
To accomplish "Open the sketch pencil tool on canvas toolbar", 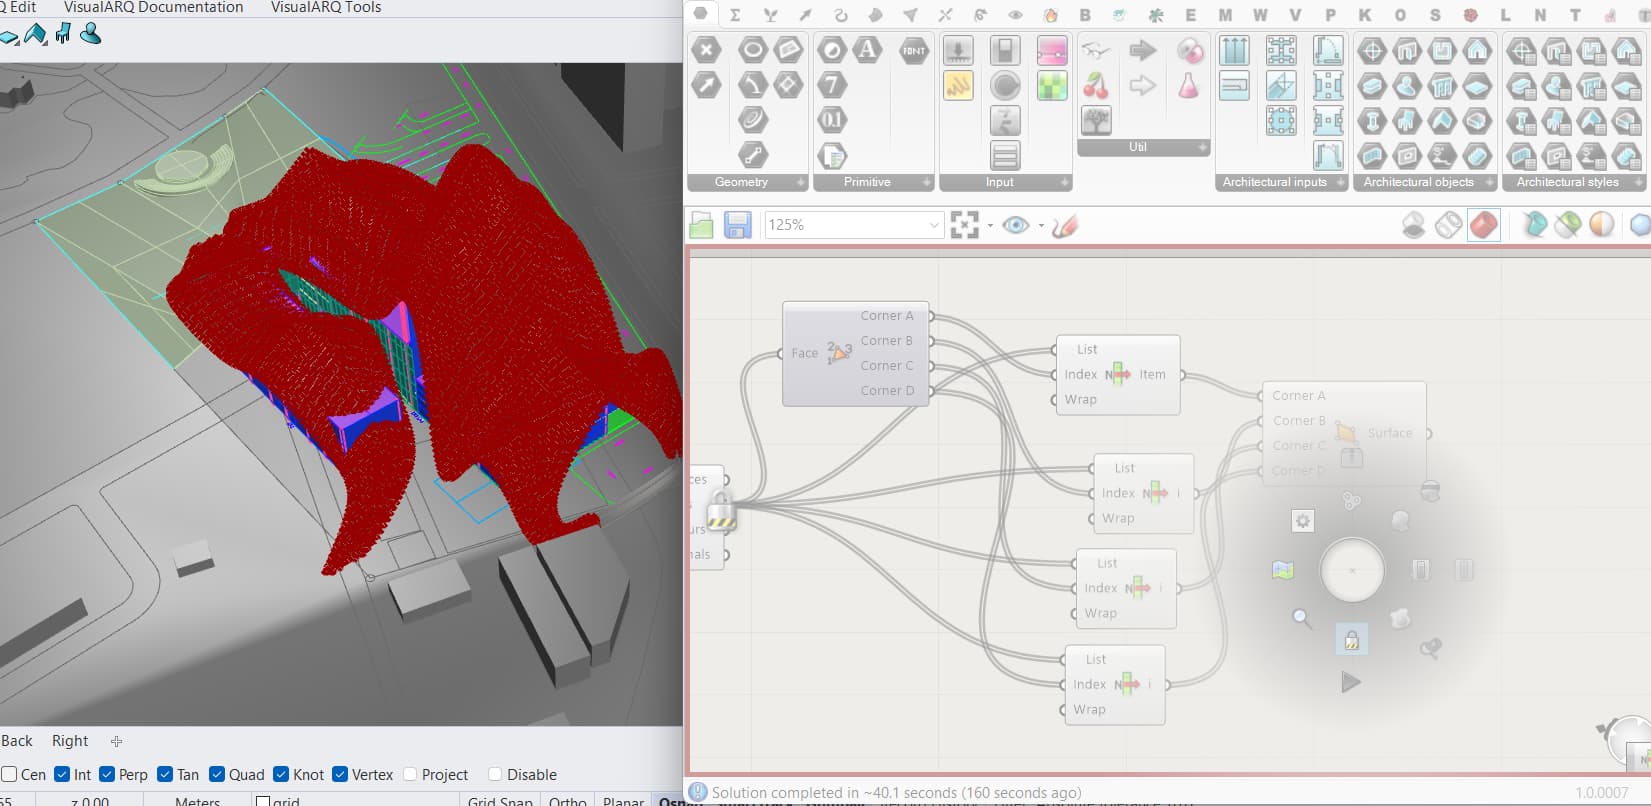I will pyautogui.click(x=1065, y=225).
